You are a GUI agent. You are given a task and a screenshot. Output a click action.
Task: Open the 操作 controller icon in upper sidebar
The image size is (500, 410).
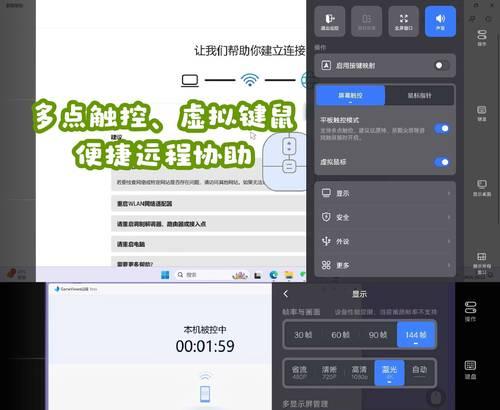(x=482, y=37)
